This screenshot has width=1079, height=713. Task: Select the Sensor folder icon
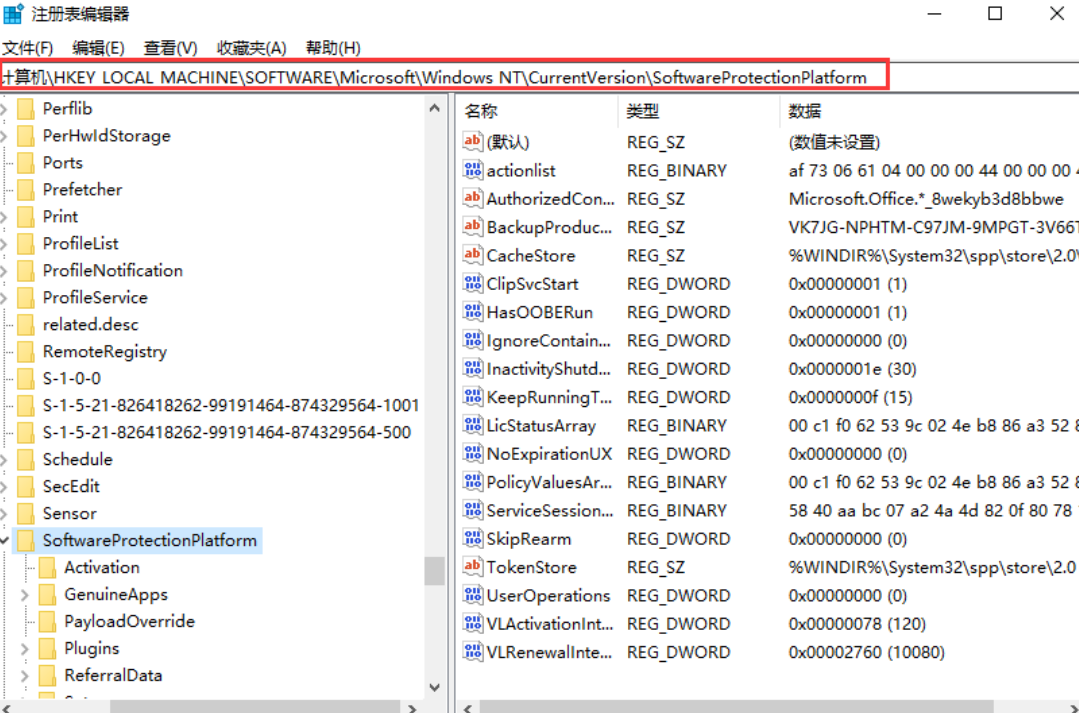pos(25,513)
